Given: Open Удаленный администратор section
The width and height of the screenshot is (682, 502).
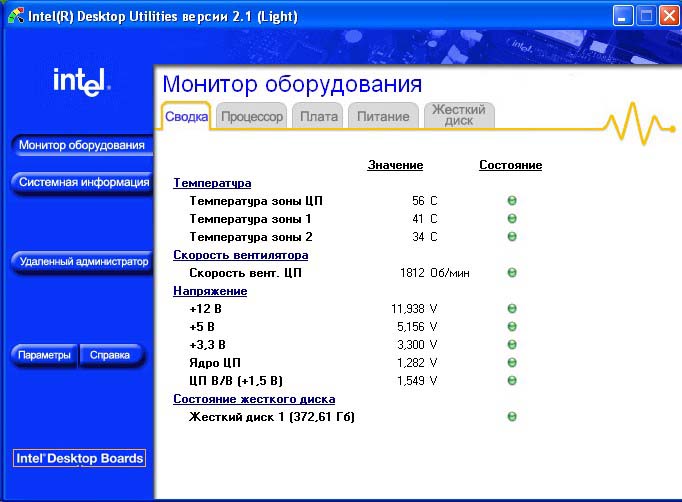Looking at the screenshot, I should tap(82, 261).
